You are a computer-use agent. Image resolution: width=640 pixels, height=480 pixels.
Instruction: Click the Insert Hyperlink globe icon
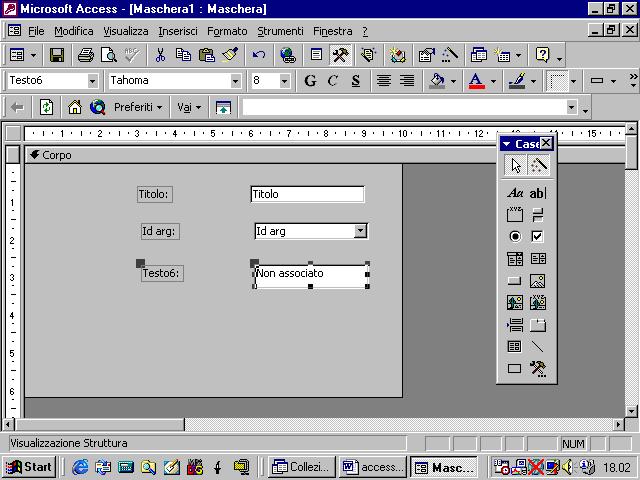click(x=288, y=55)
